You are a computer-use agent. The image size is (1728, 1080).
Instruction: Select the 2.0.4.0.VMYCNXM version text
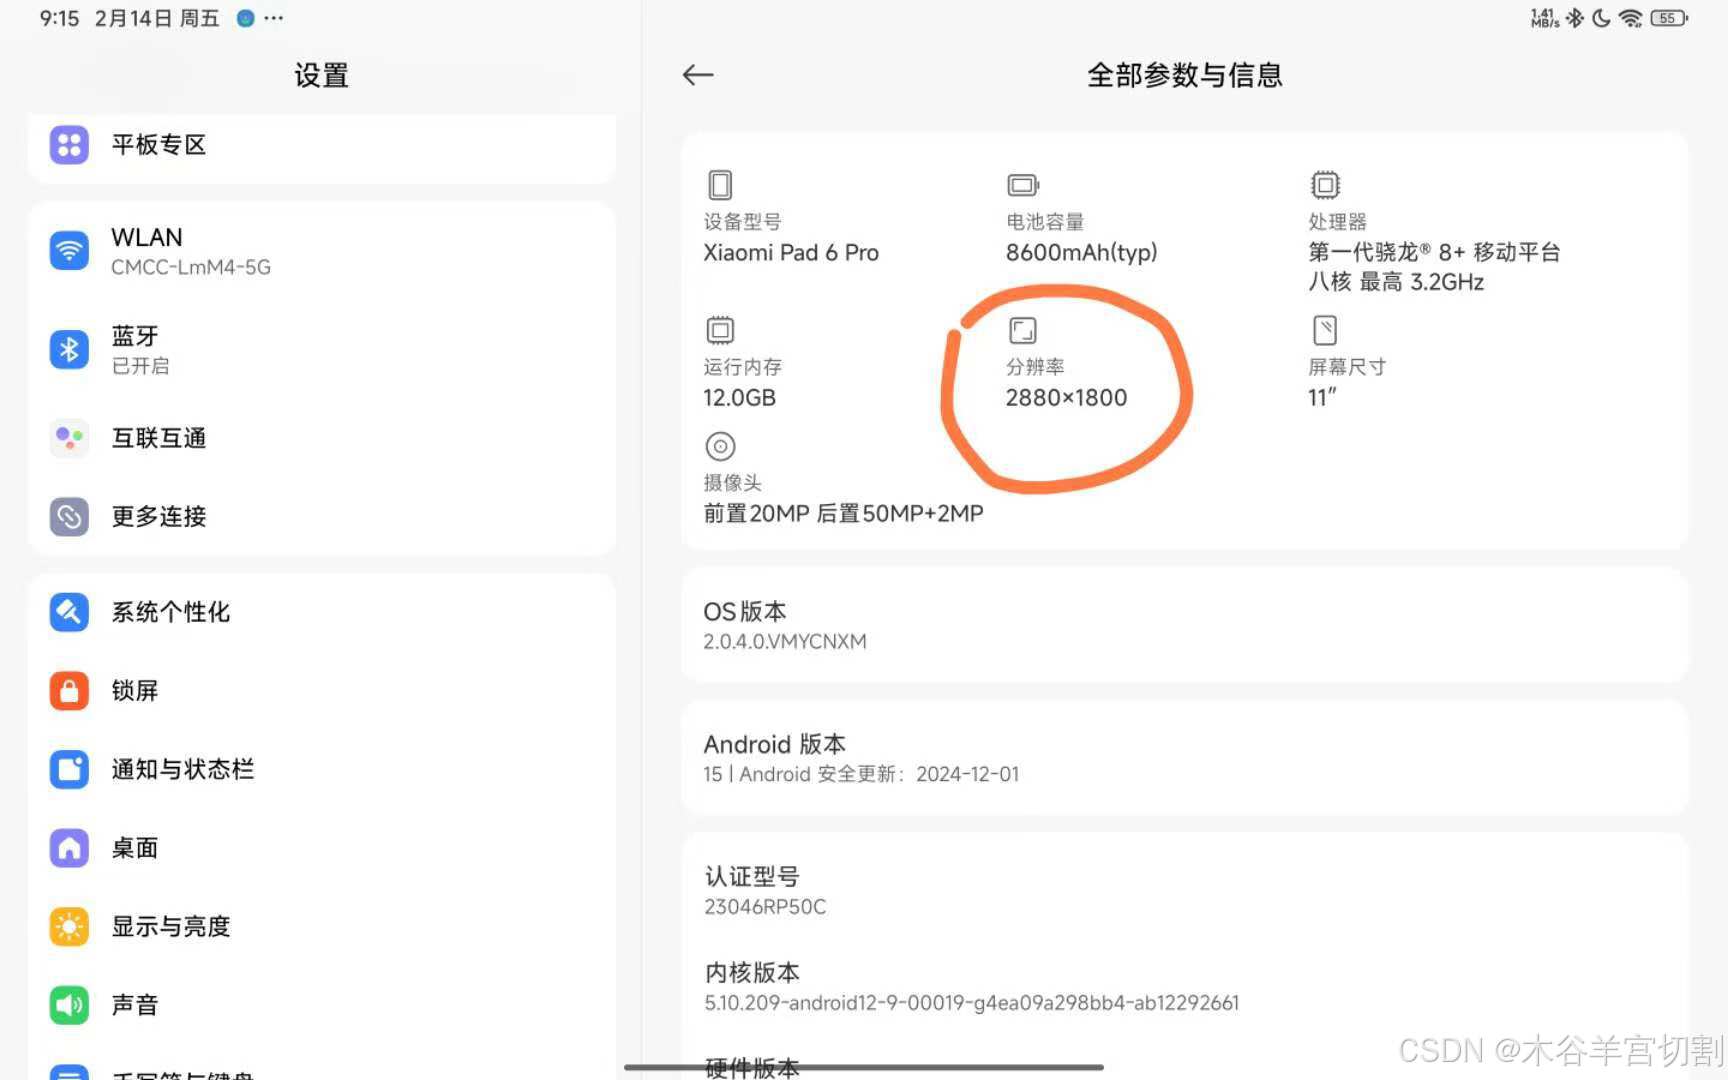pos(785,642)
